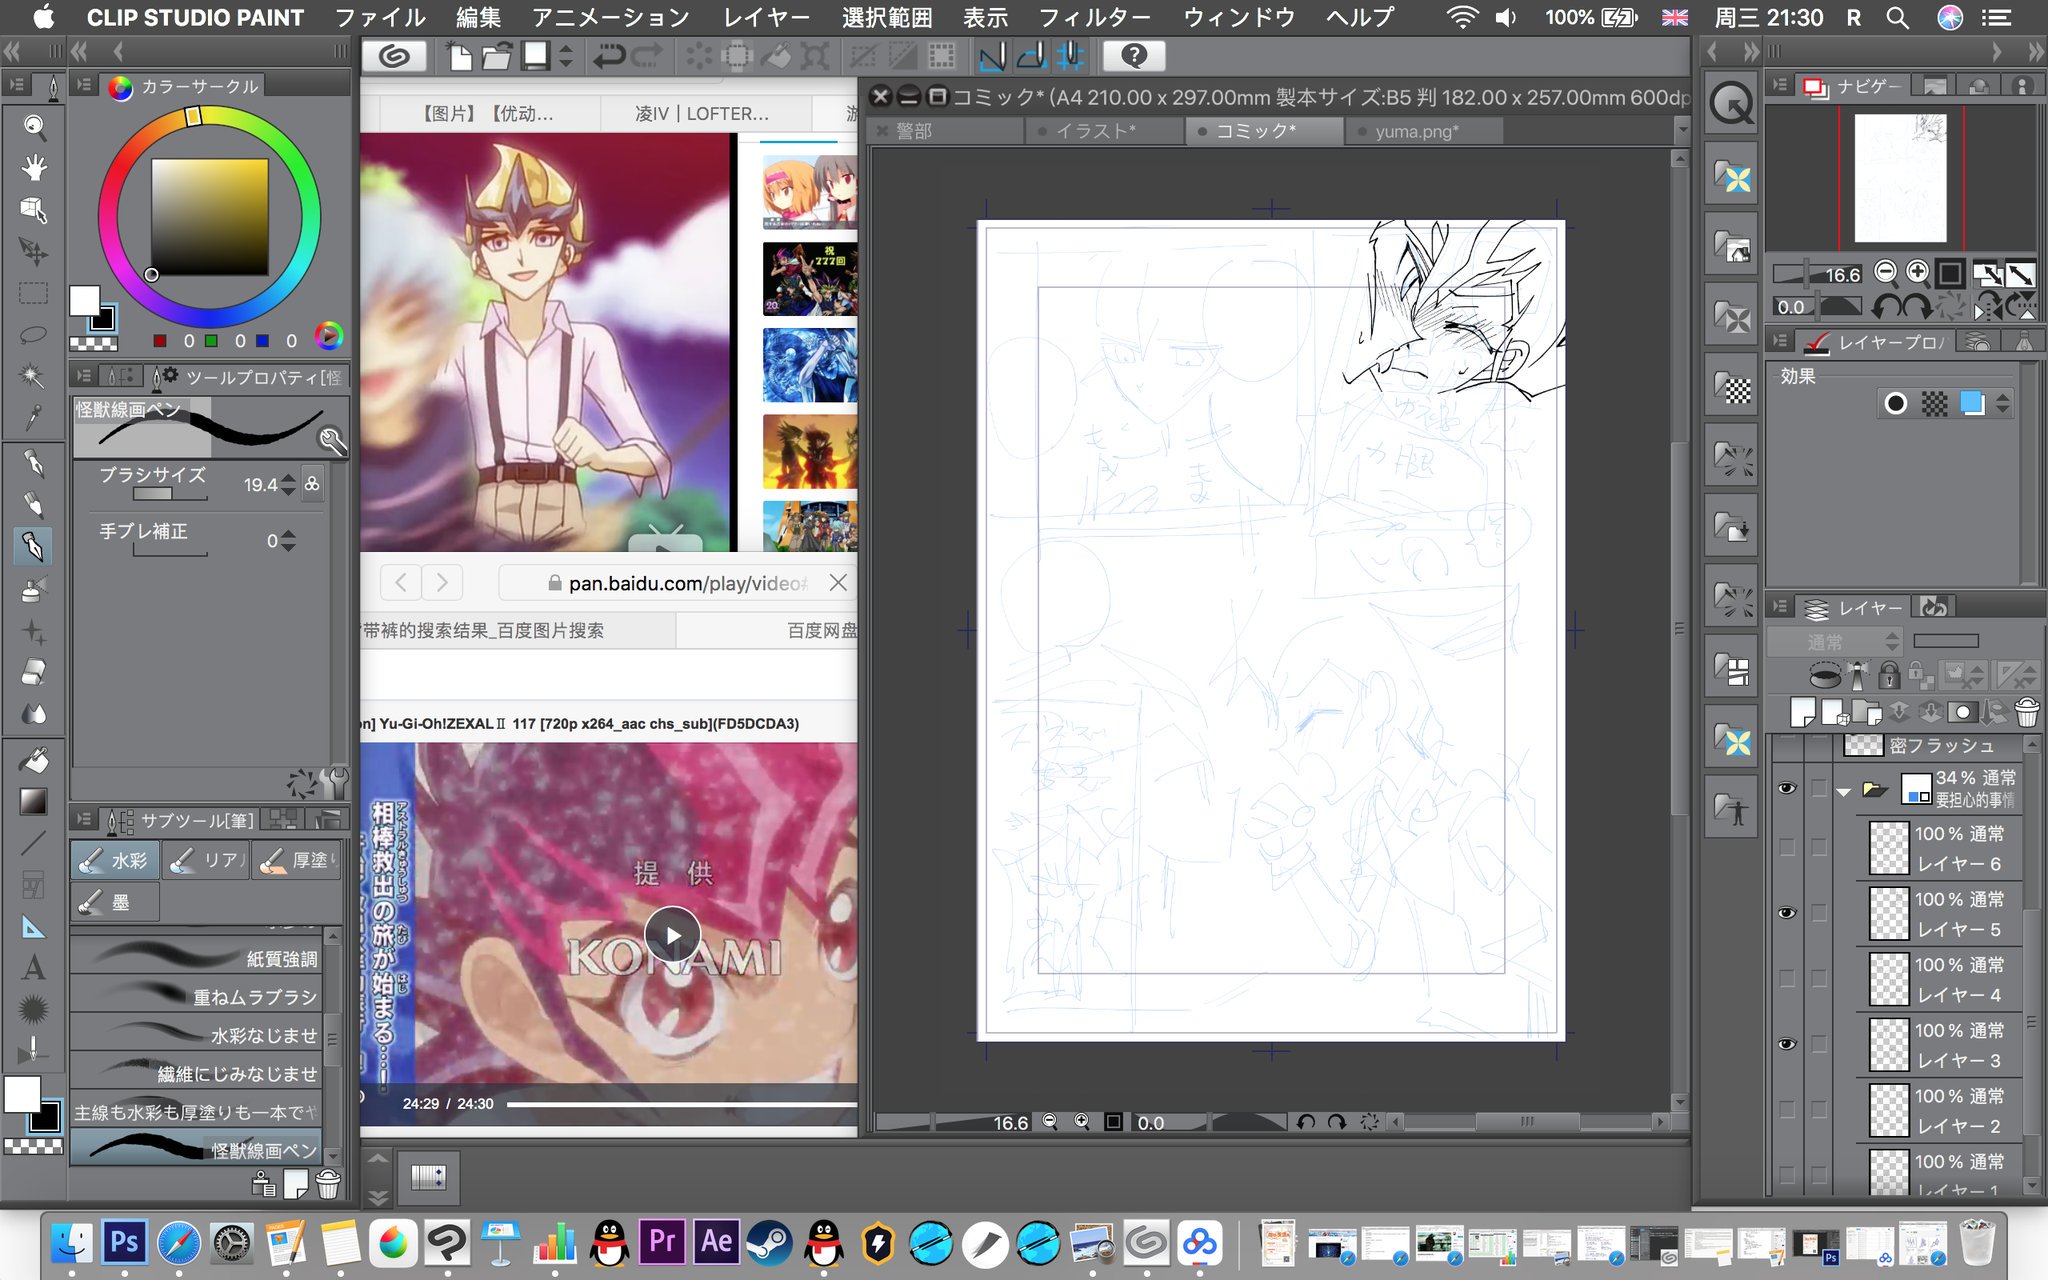Open the layer color effect stepper
Viewport: 2048px width, 1280px height.
tap(2002, 403)
